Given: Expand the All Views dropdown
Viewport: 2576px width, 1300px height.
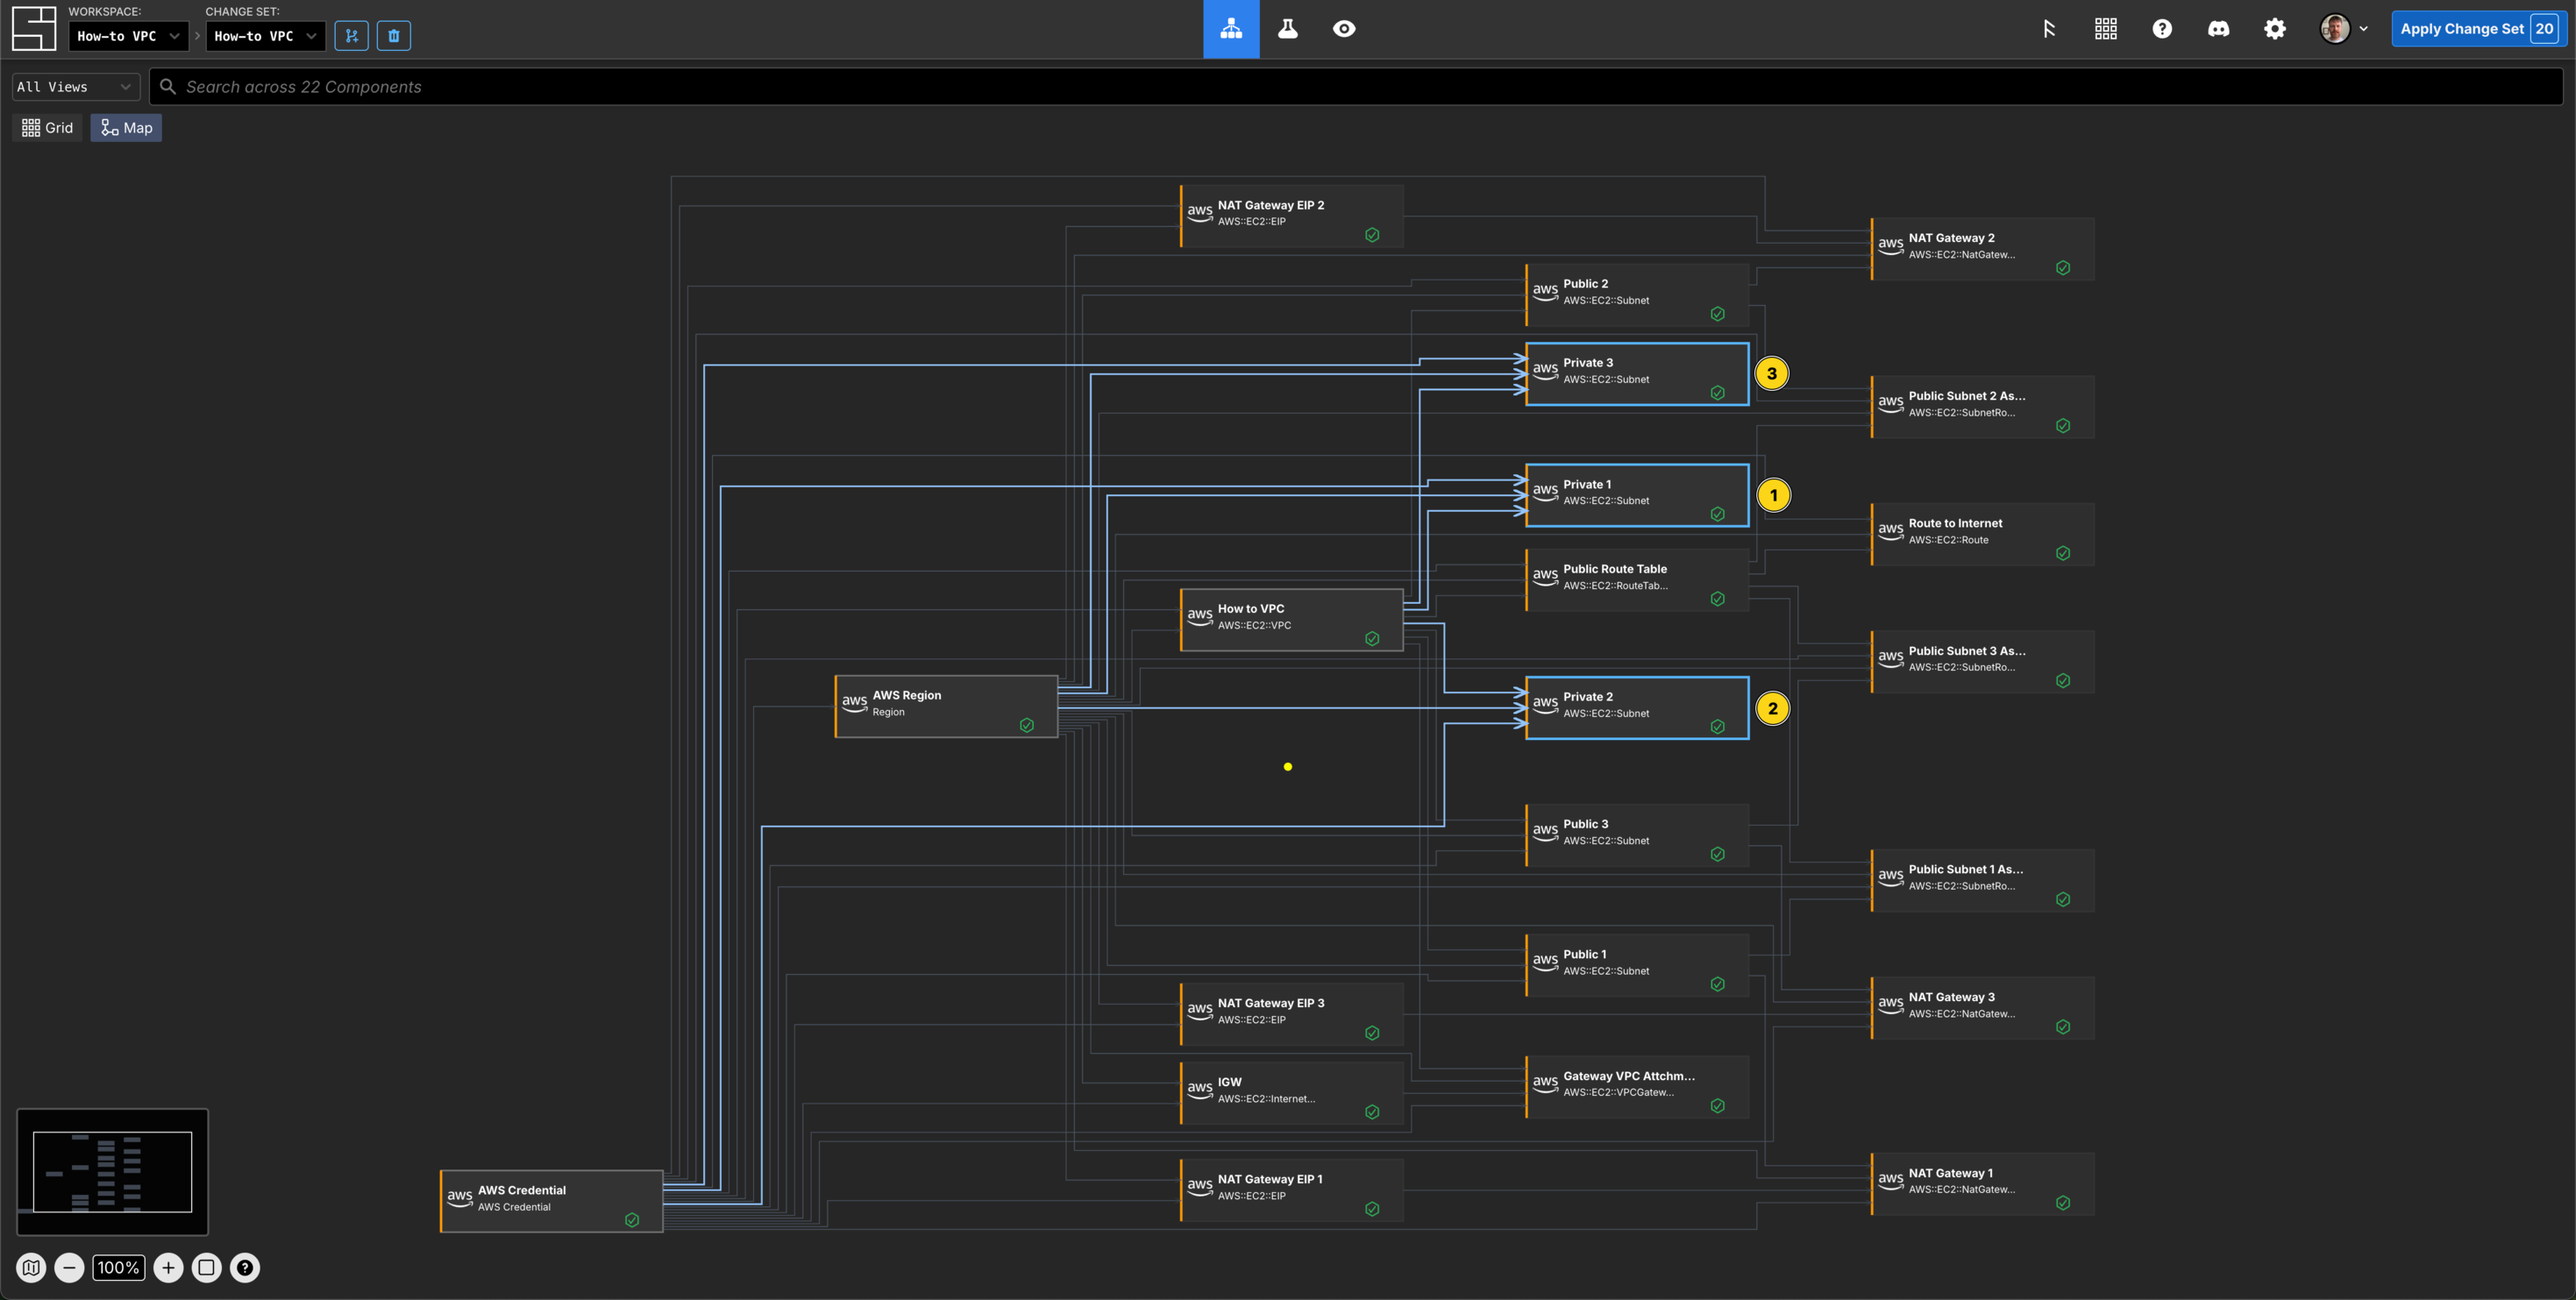Looking at the screenshot, I should coord(75,87).
